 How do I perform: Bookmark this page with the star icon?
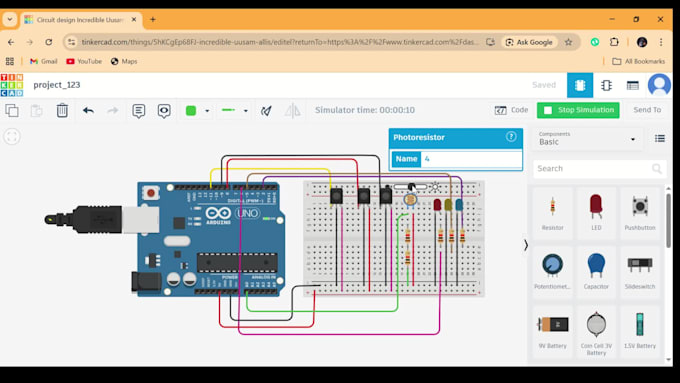click(569, 42)
